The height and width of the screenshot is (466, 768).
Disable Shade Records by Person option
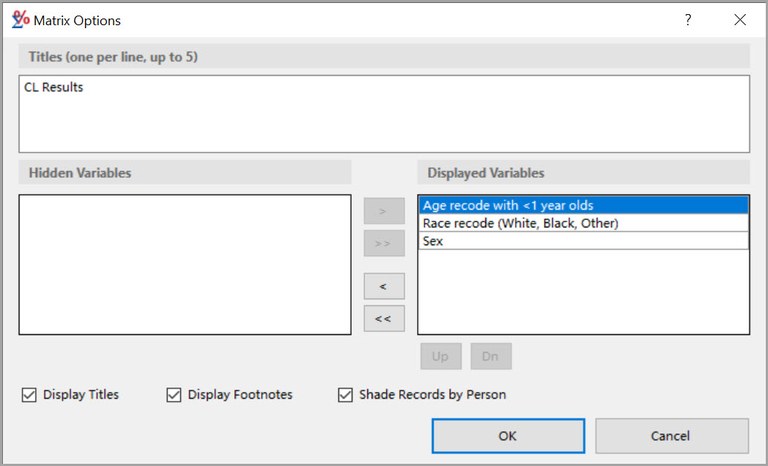click(346, 395)
